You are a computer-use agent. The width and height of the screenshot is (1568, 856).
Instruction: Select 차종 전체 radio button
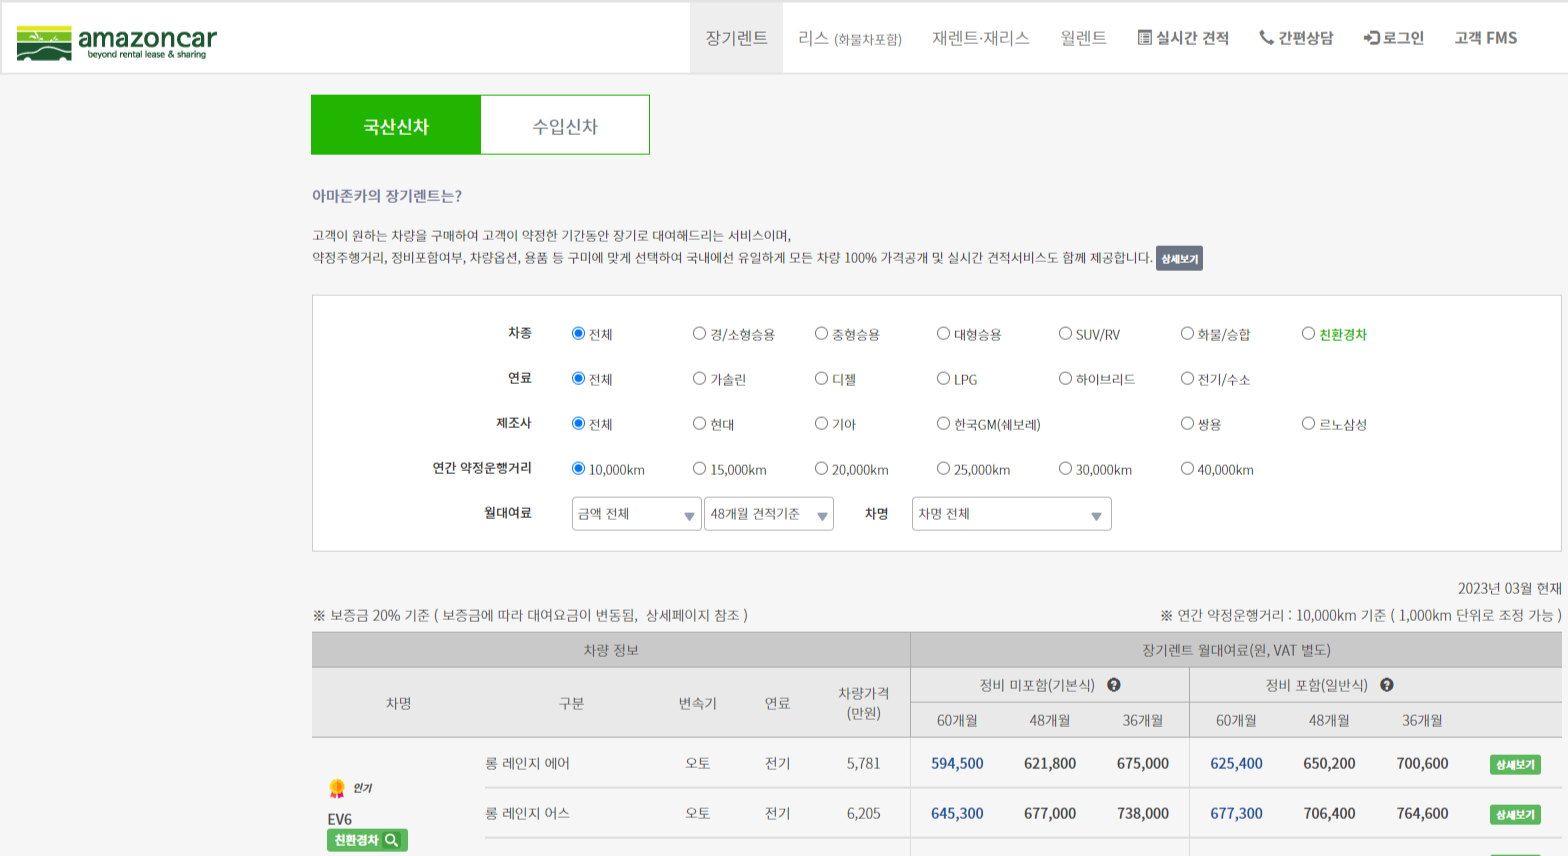(578, 333)
